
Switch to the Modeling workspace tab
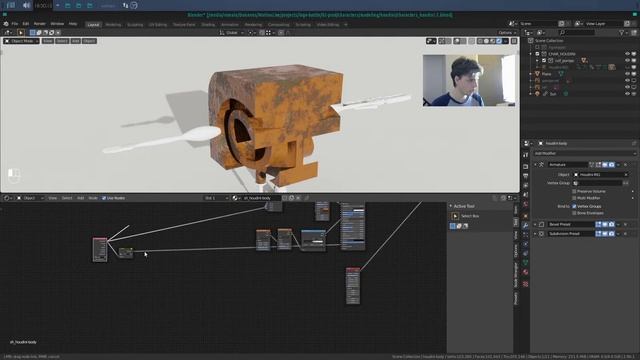113,24
